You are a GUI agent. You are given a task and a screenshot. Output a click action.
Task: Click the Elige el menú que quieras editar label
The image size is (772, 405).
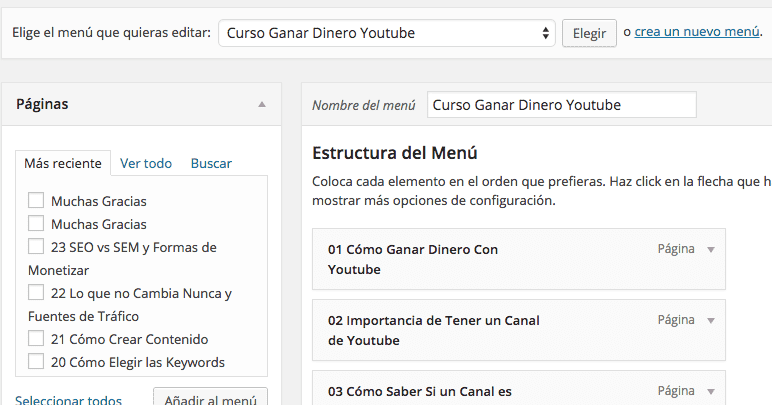pos(111,33)
